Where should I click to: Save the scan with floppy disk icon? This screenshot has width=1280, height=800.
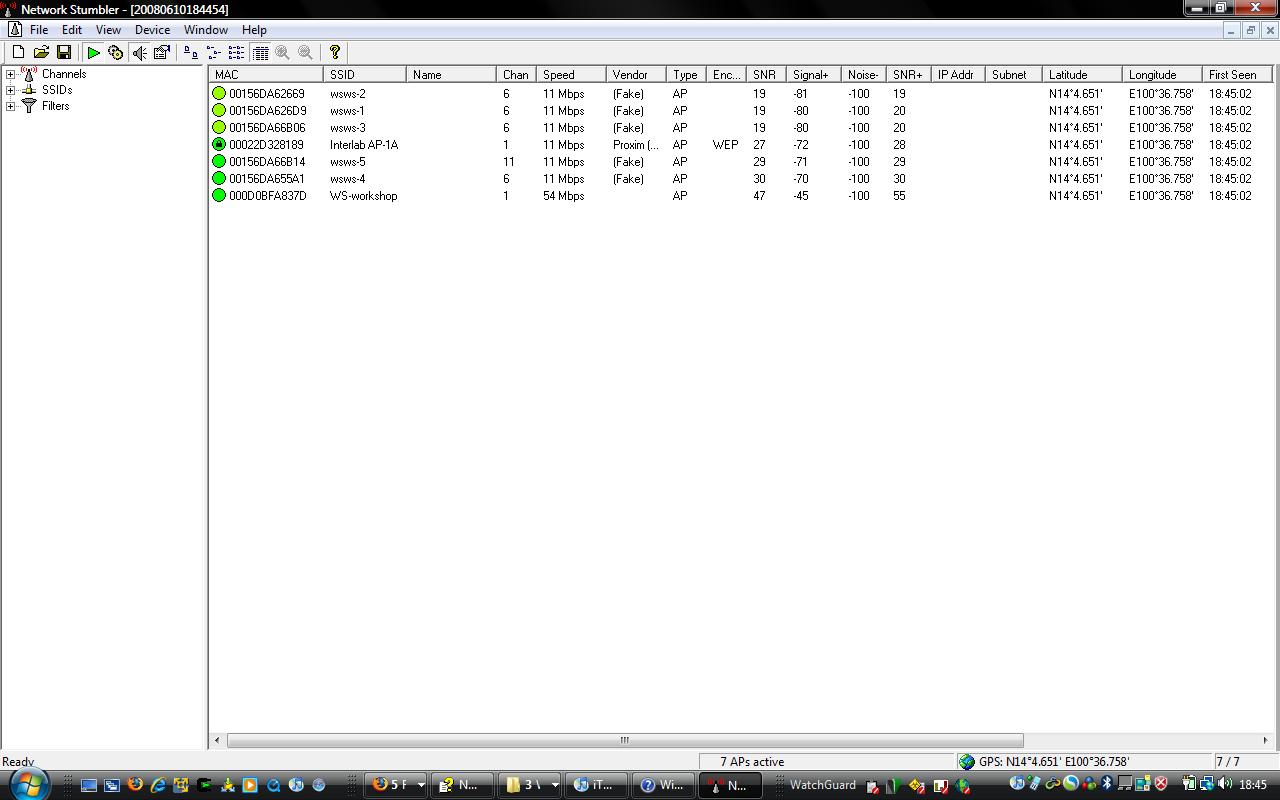pos(64,53)
